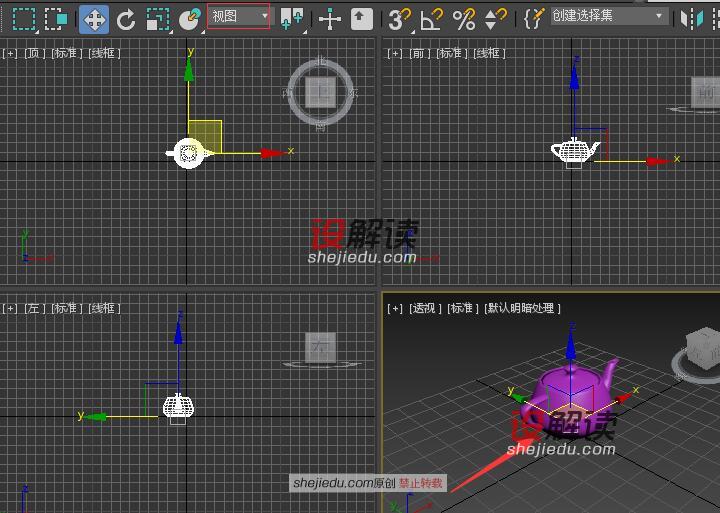Toggle Window/Crossing selection mode
Screen dimensions: 720x513
tap(56, 19)
